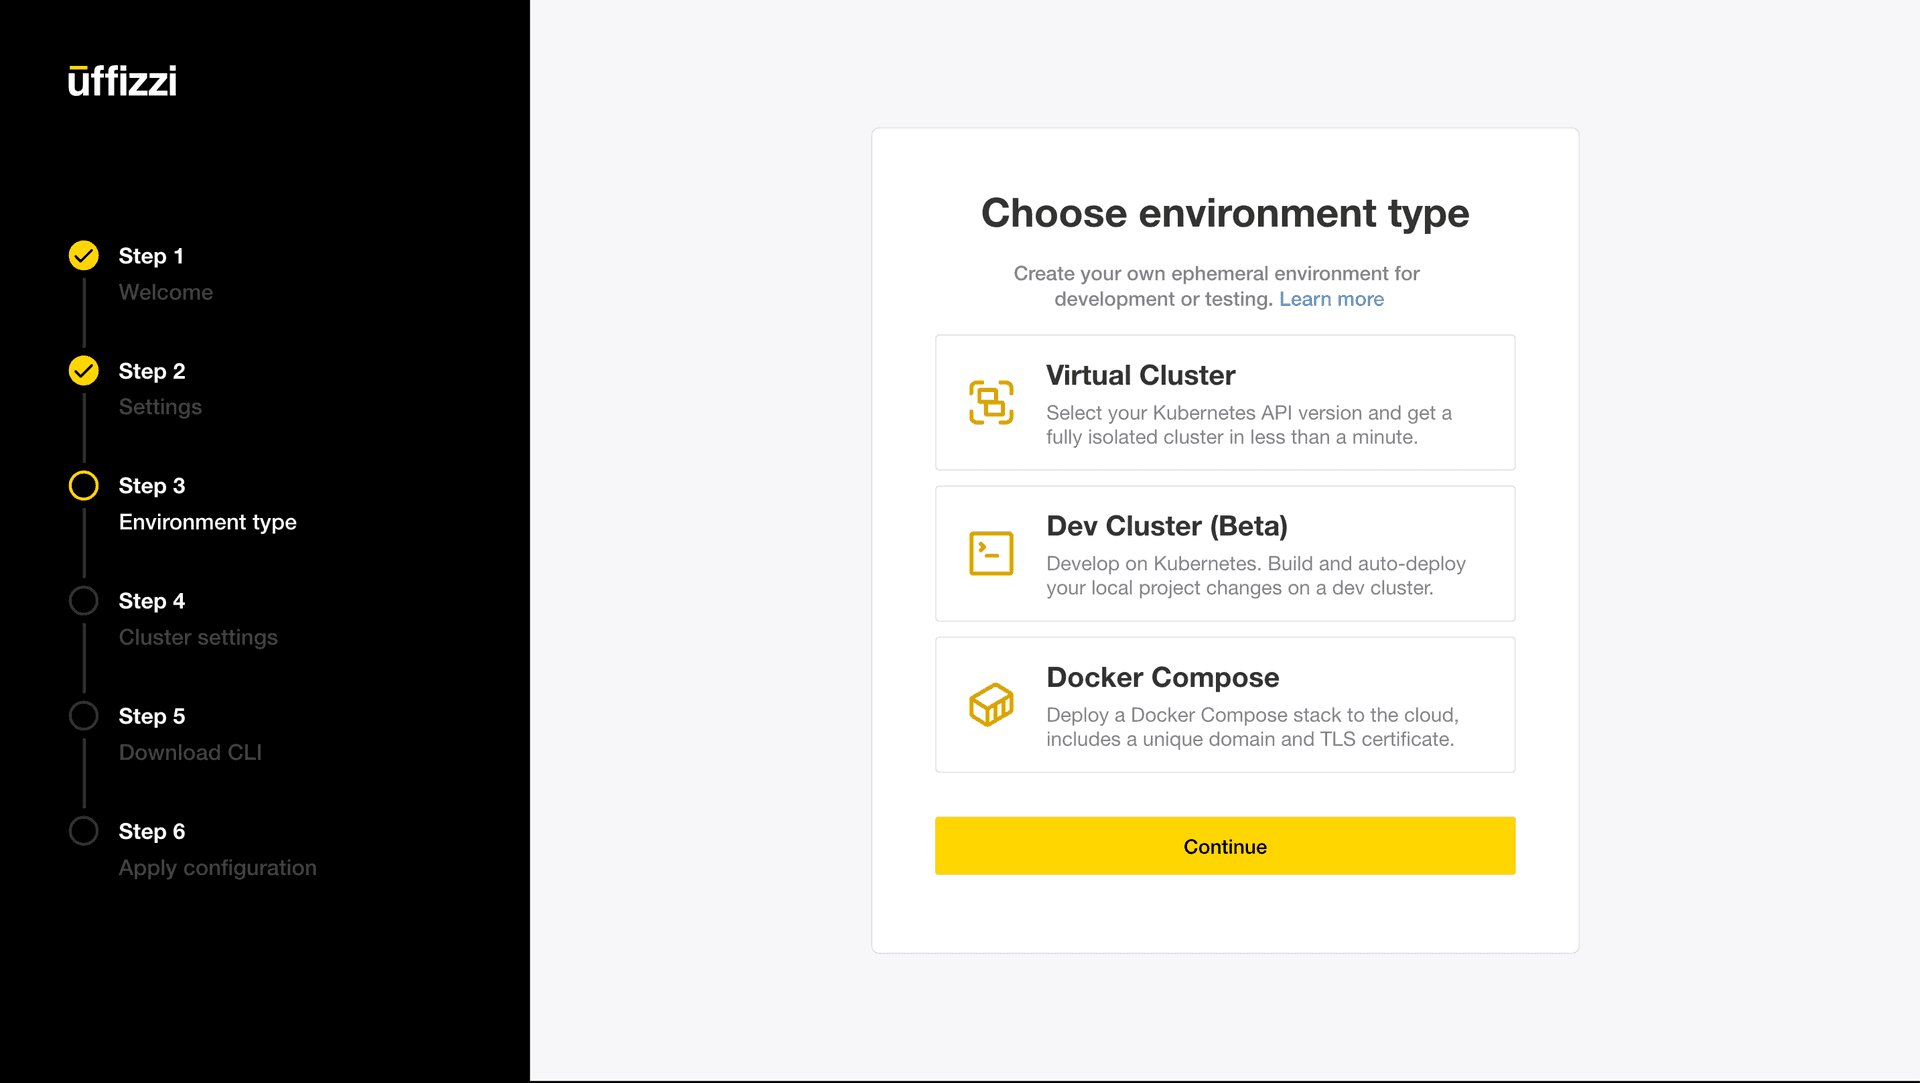Click the Step 1 completed checkmark
Viewport: 1920px width, 1083px height.
pos(84,256)
